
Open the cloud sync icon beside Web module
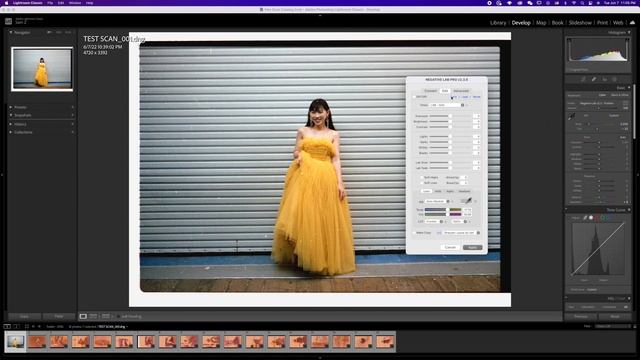click(632, 22)
